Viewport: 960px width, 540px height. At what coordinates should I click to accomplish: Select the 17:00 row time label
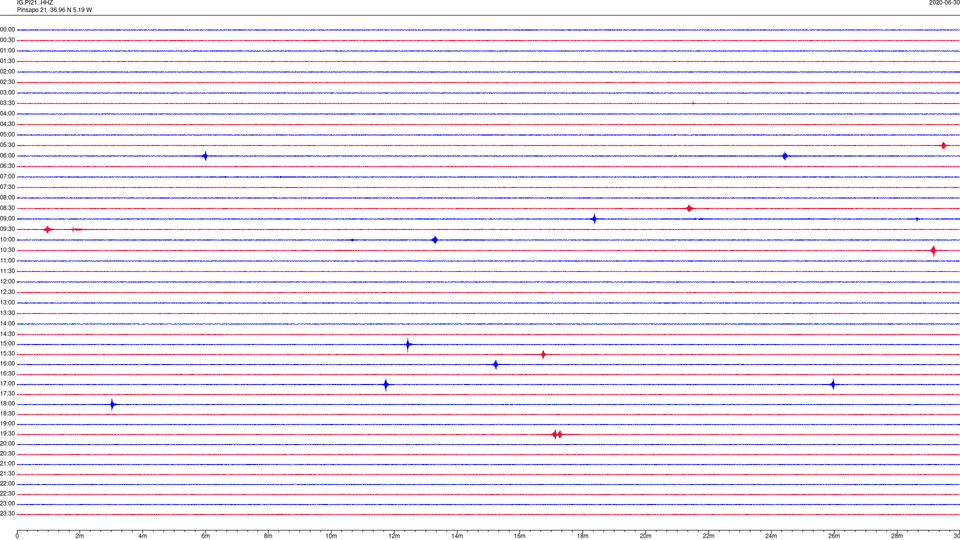pyautogui.click(x=7, y=384)
